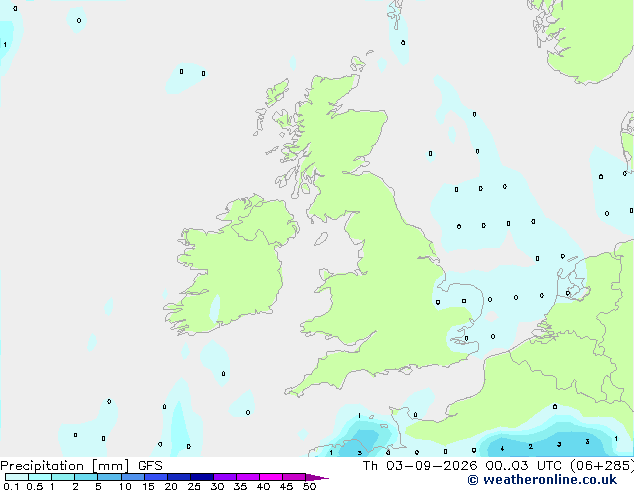Choose the 25–30 mm navy legend swatch
This screenshot has width=634, height=490.
[202, 477]
